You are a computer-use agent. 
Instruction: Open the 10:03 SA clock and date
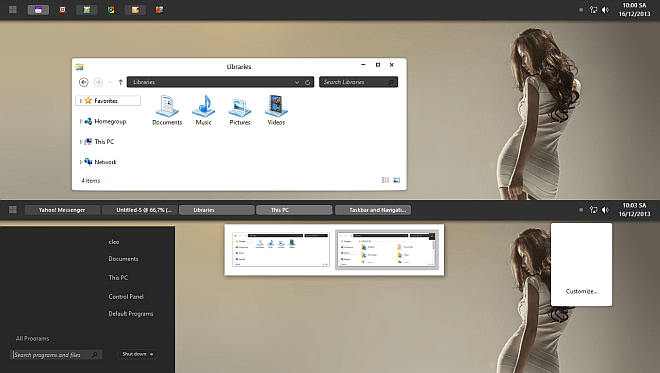click(634, 210)
